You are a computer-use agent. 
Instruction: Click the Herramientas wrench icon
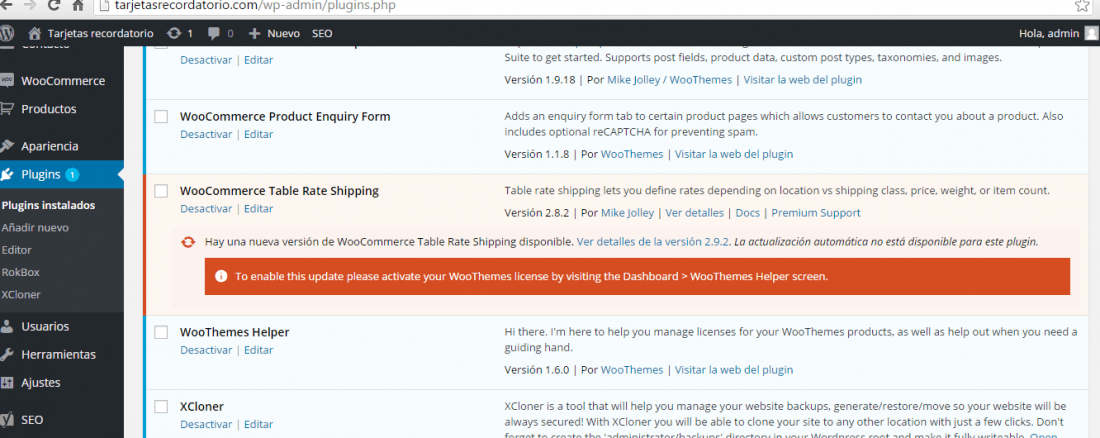(7, 354)
